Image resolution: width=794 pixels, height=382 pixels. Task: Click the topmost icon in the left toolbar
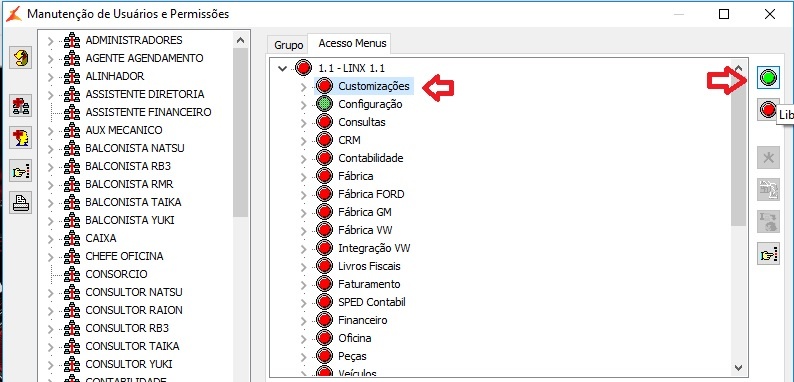(x=21, y=57)
